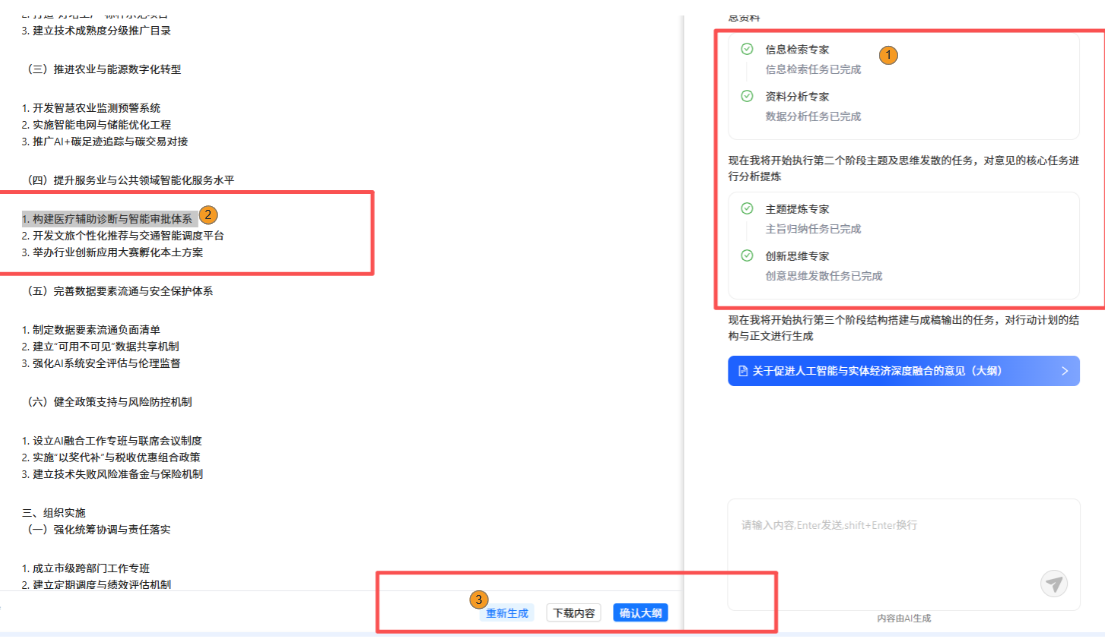Screen dimensions: 1105x641
Task: Click the 信息检索任务已完成 status text
Action: point(813,69)
